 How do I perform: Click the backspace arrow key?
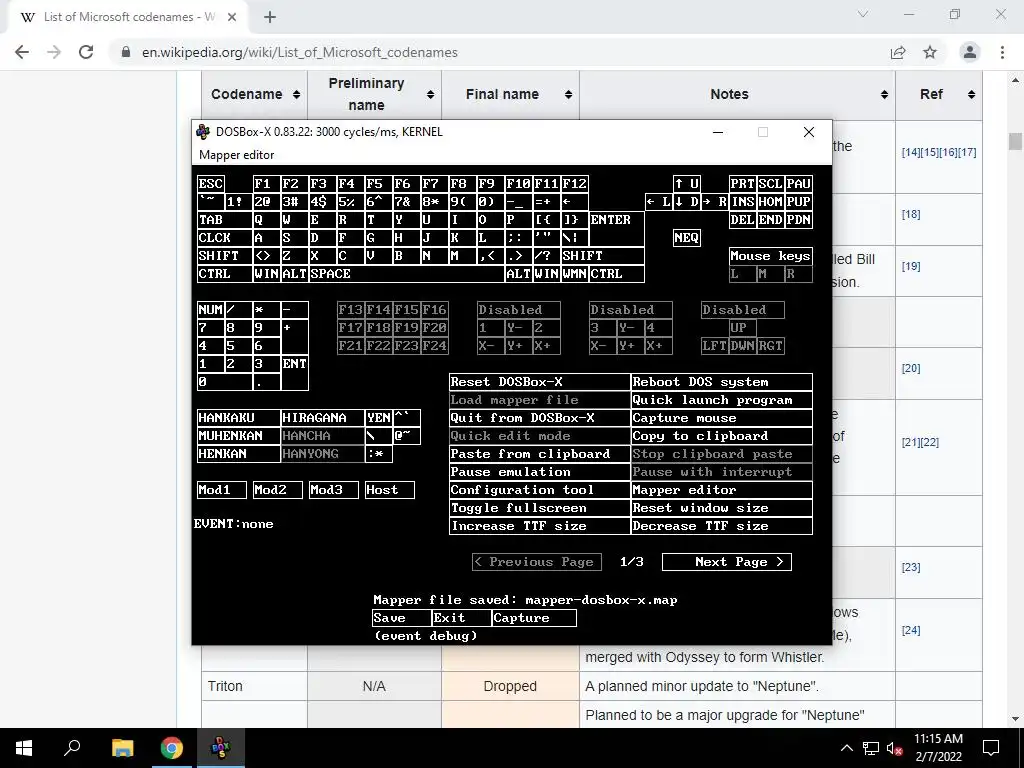pyautogui.click(x=575, y=202)
